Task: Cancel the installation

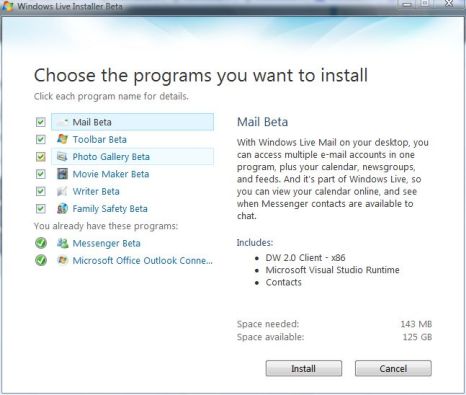Action: (393, 368)
